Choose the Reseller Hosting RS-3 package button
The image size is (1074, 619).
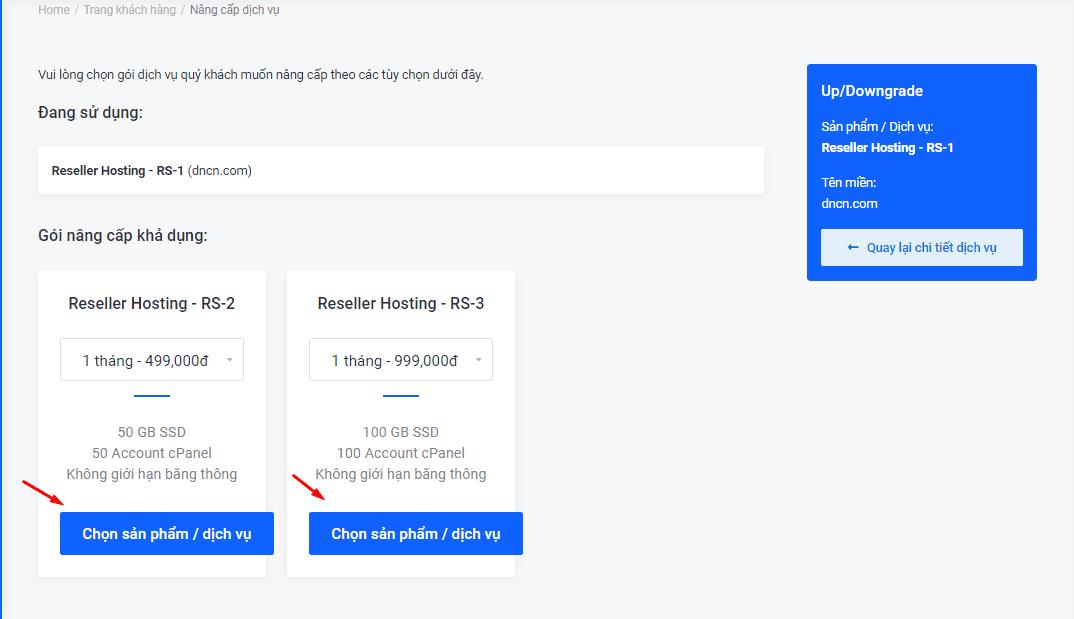pyautogui.click(x=415, y=534)
